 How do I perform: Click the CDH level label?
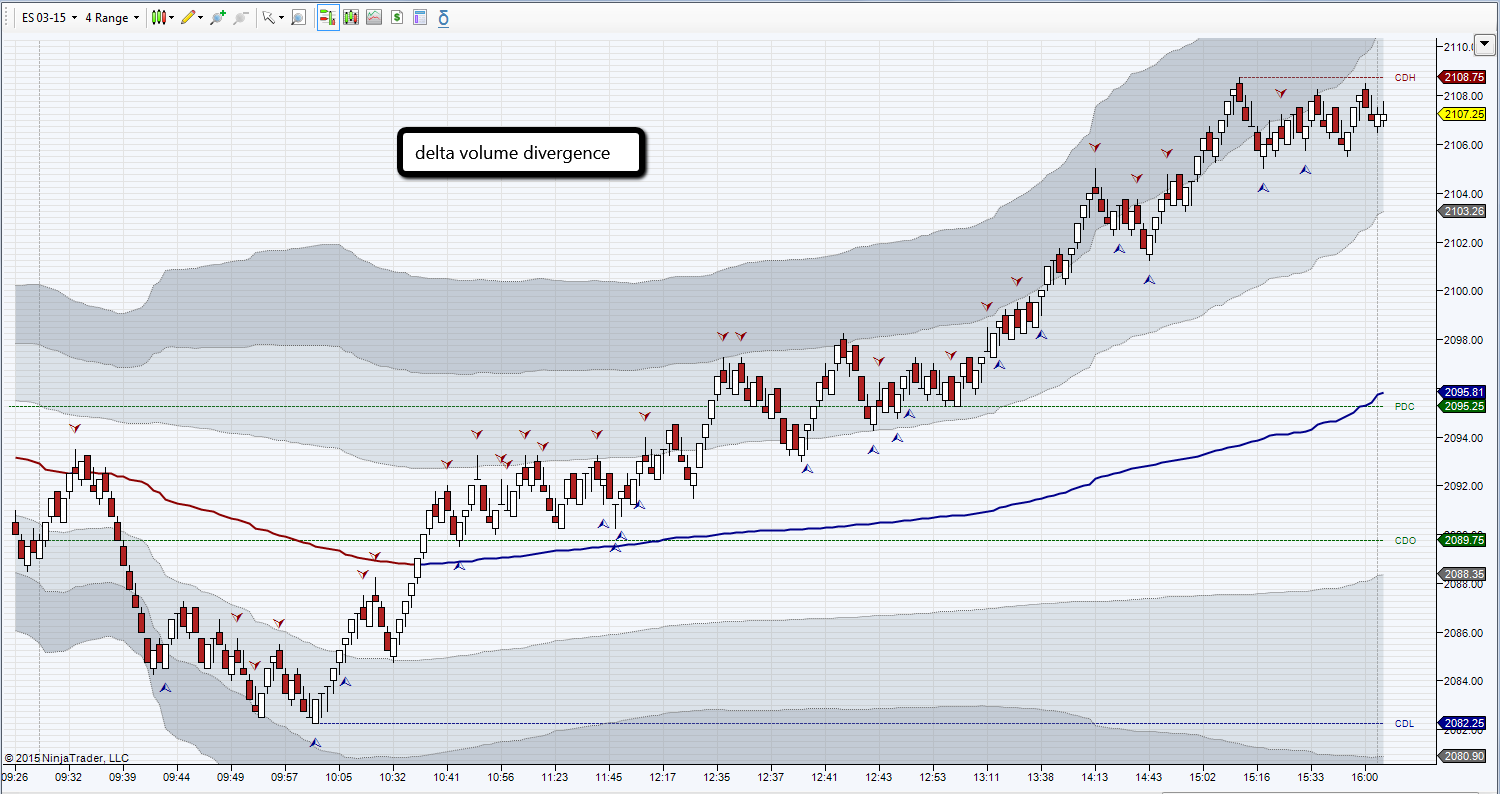tap(1405, 77)
